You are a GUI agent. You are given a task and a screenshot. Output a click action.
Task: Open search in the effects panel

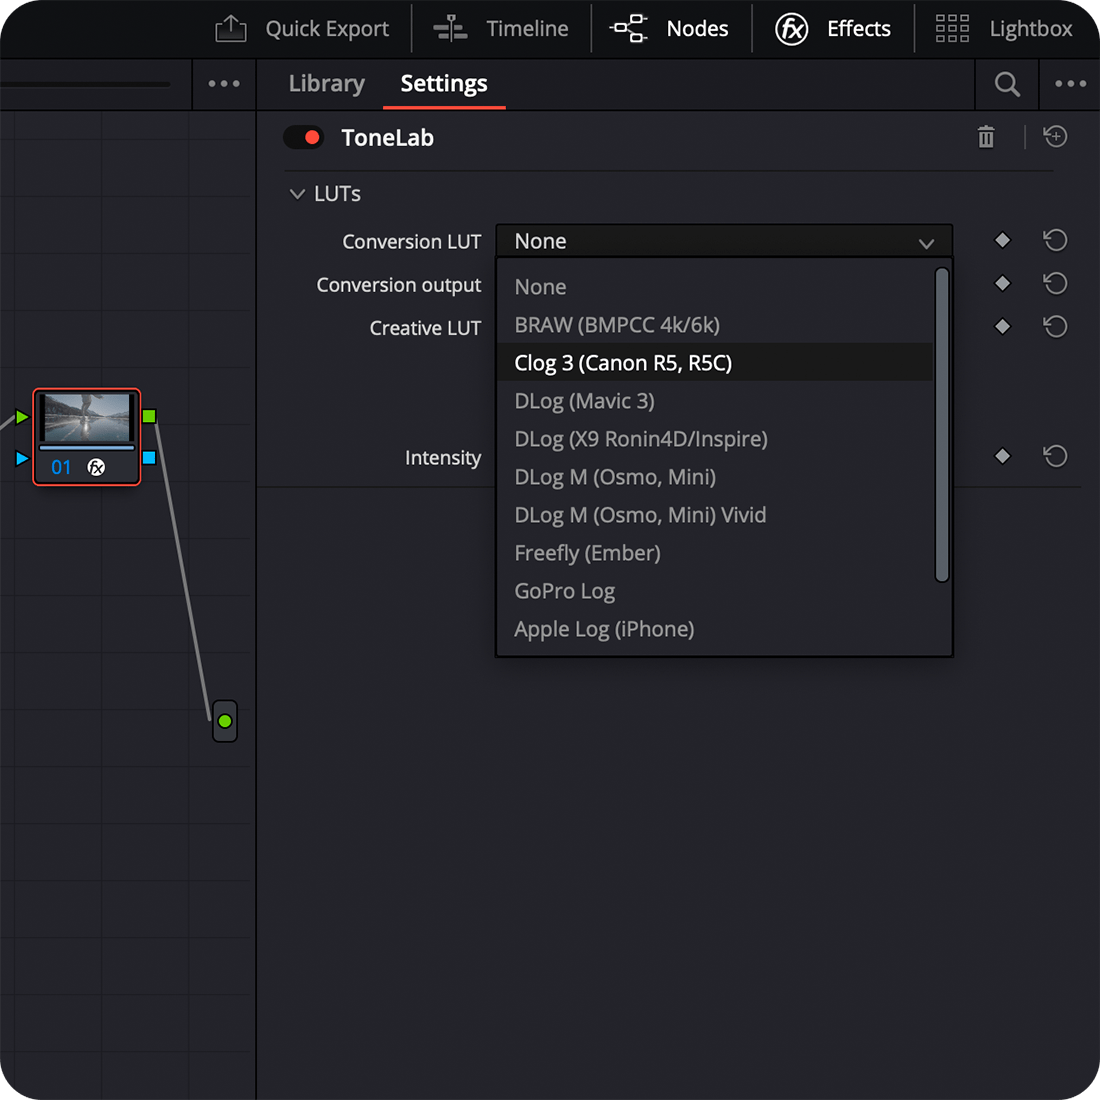pos(1007,85)
